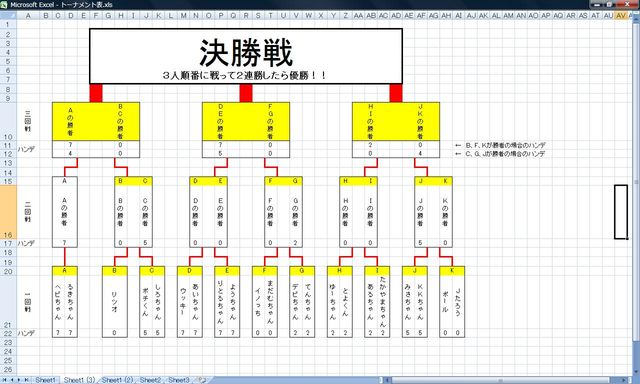Click the vertical scrollbar down arrow

click(636, 372)
